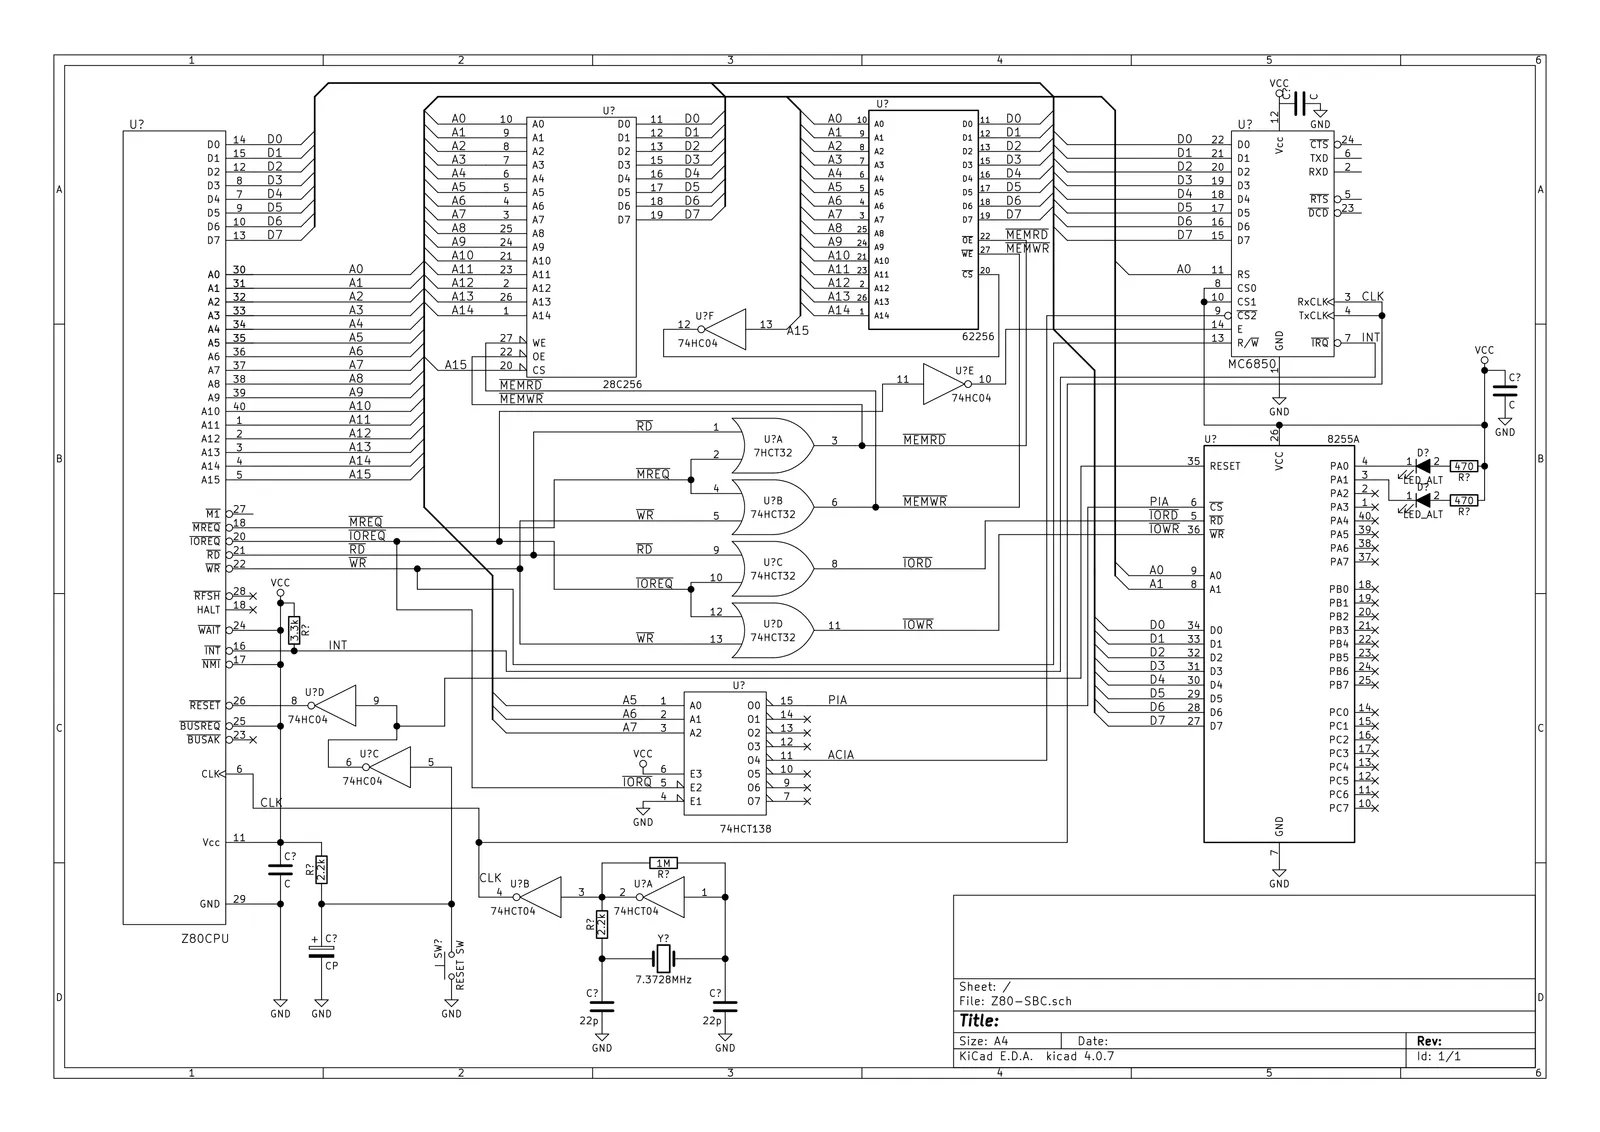The width and height of the screenshot is (1600, 1132).
Task: Click the polarized CP capacitor symbol
Action: coord(322,951)
